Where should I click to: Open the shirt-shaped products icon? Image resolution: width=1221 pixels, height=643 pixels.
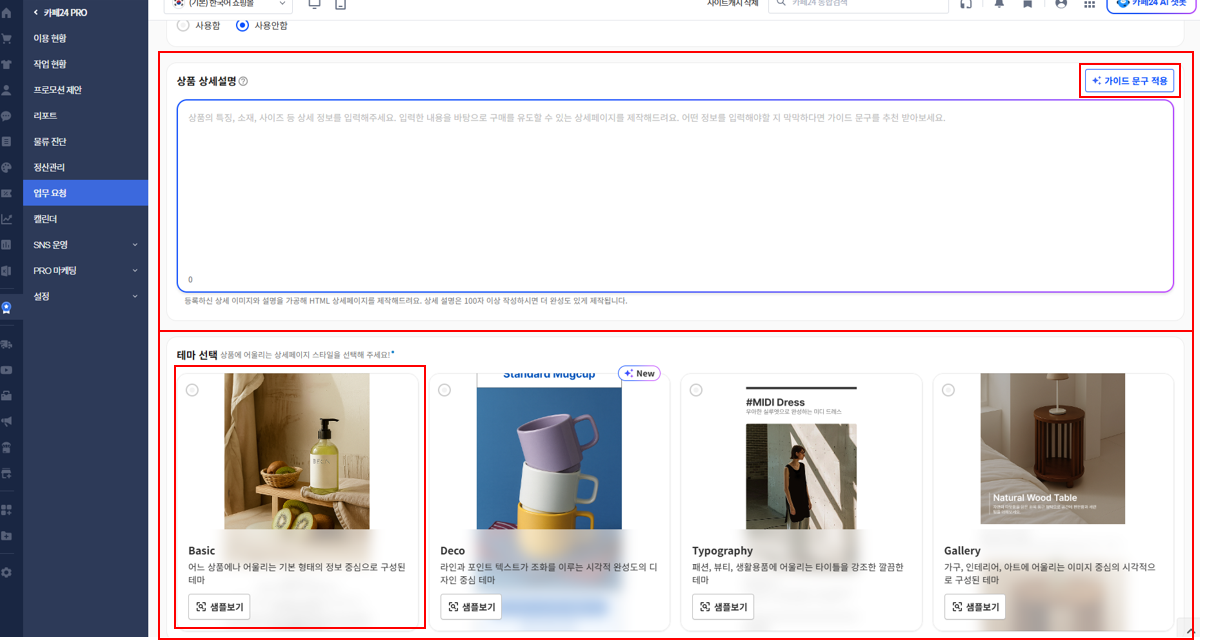click(7, 64)
